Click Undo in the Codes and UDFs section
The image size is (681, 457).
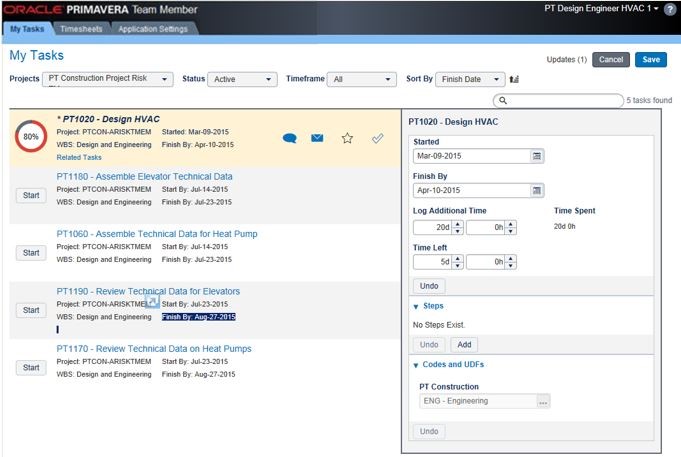[429, 431]
